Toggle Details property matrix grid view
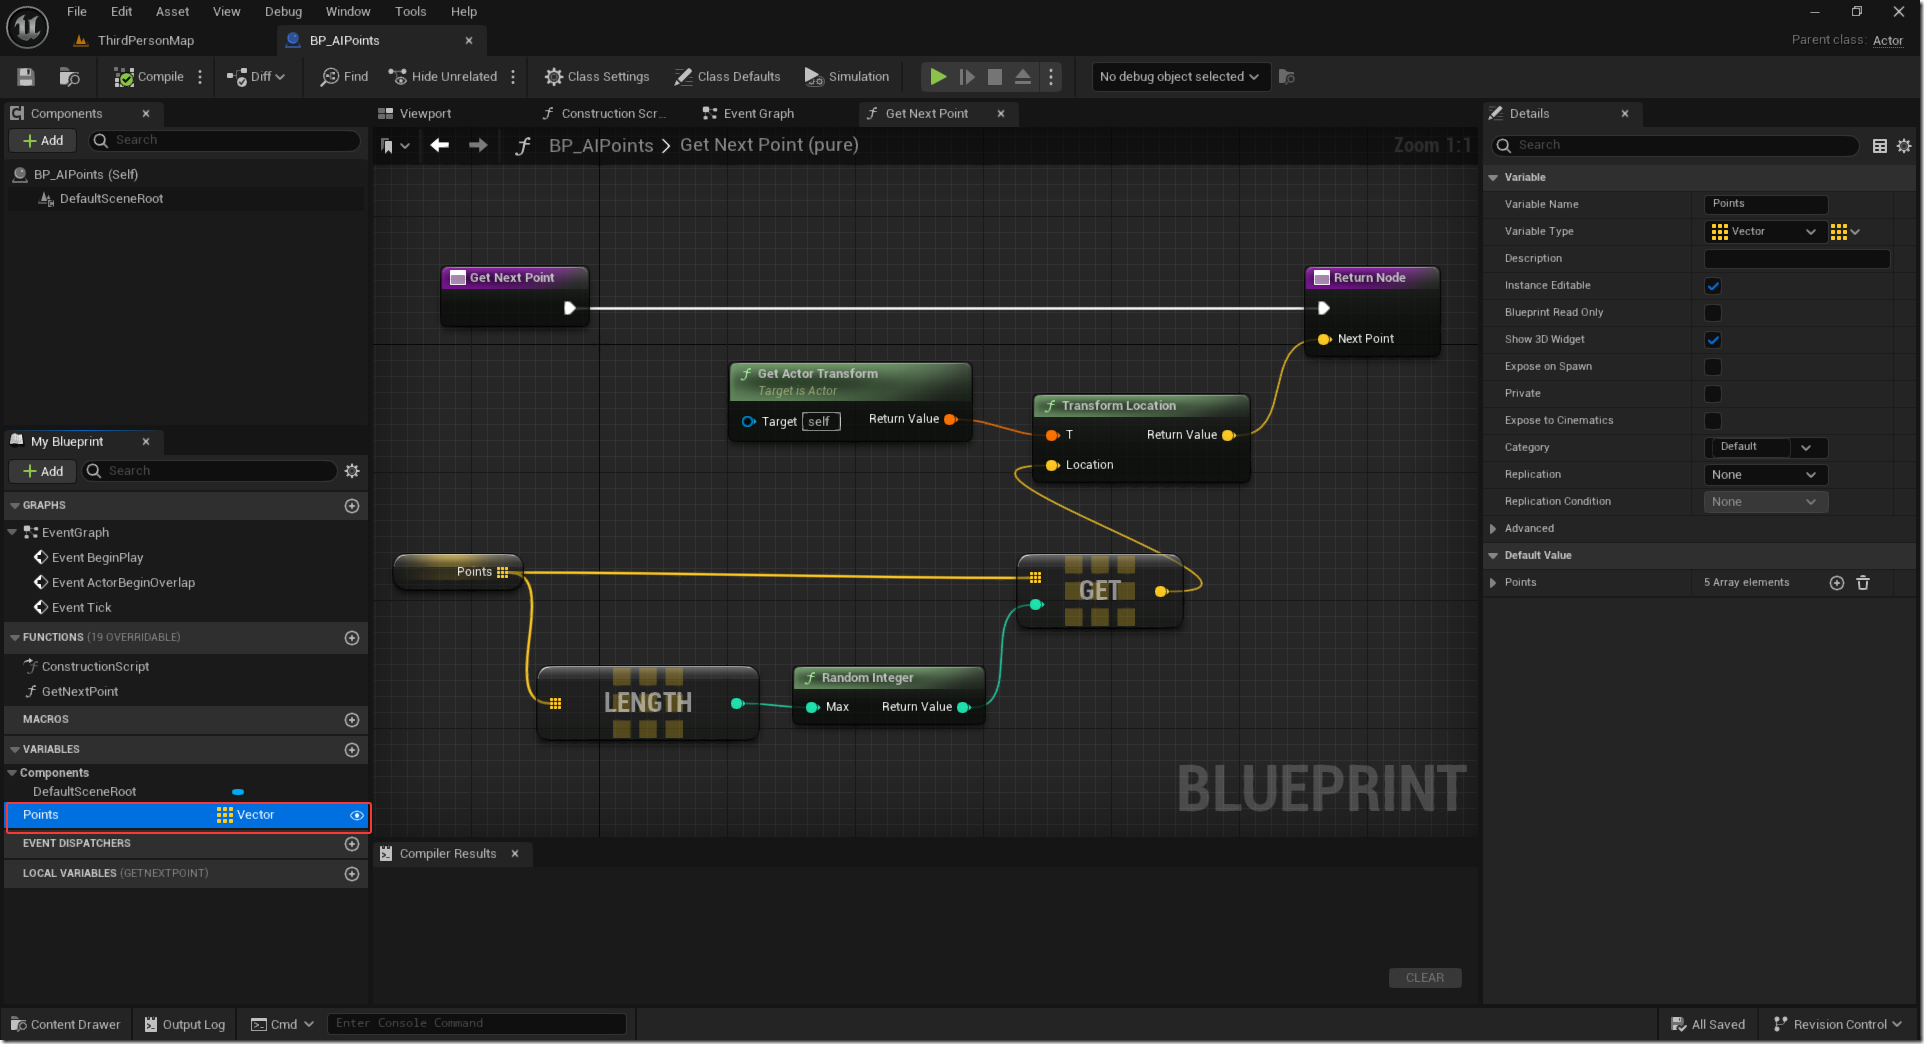1924x1044 pixels. 1880,146
